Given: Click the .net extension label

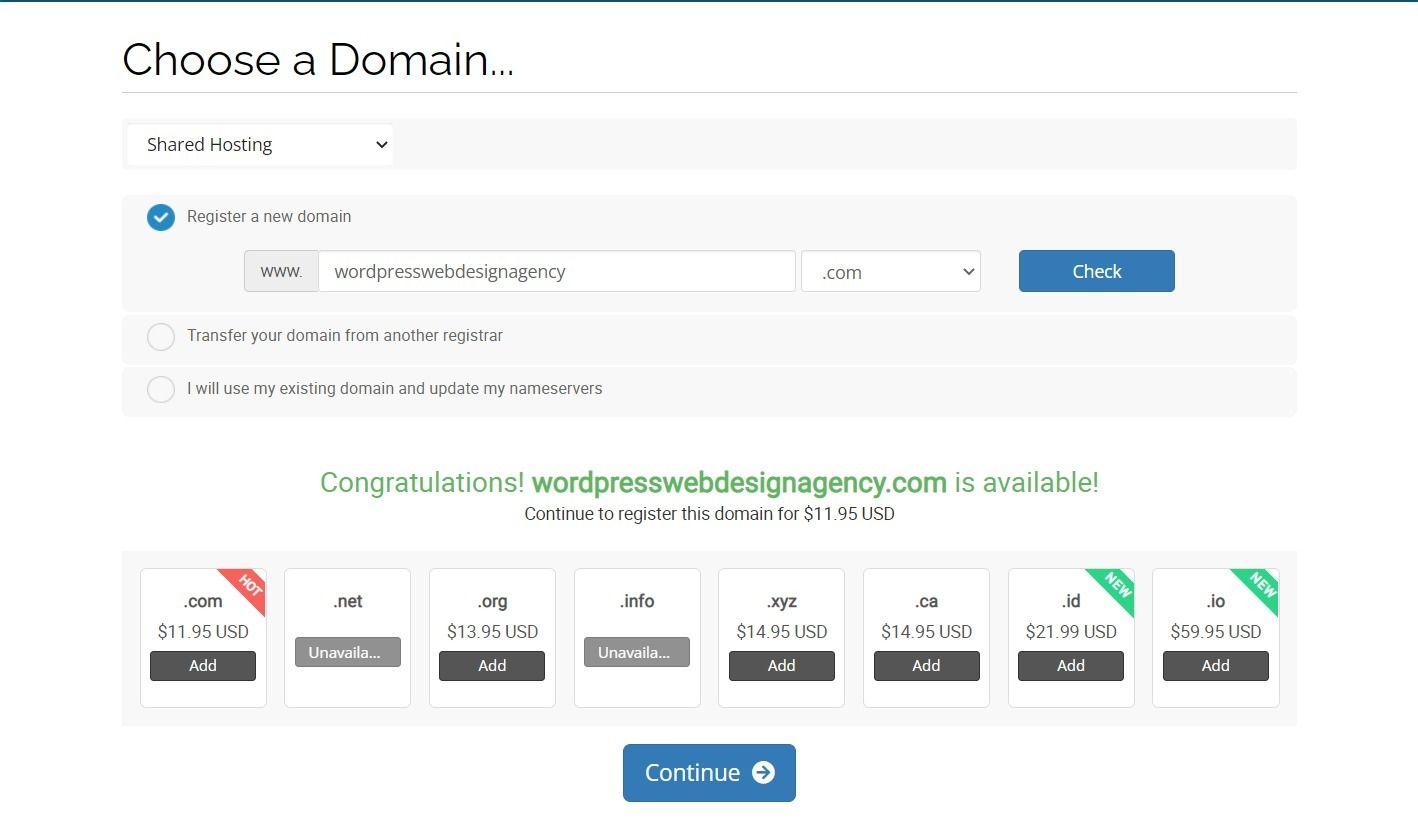Looking at the screenshot, I should (348, 601).
